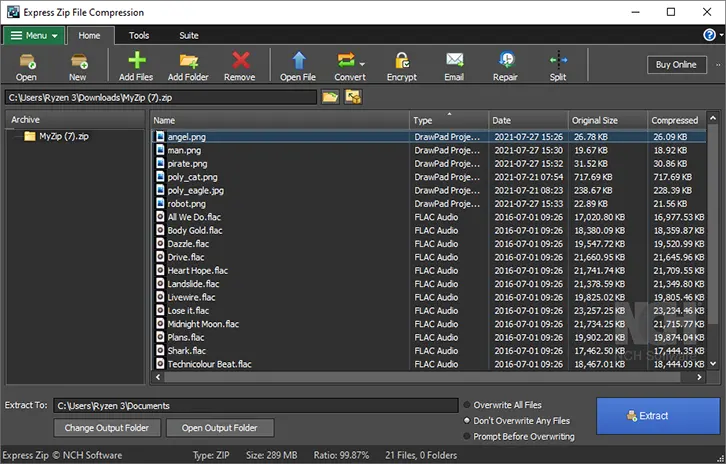The width and height of the screenshot is (726, 464).
Task: Click the blue Extract button
Action: pos(657,416)
